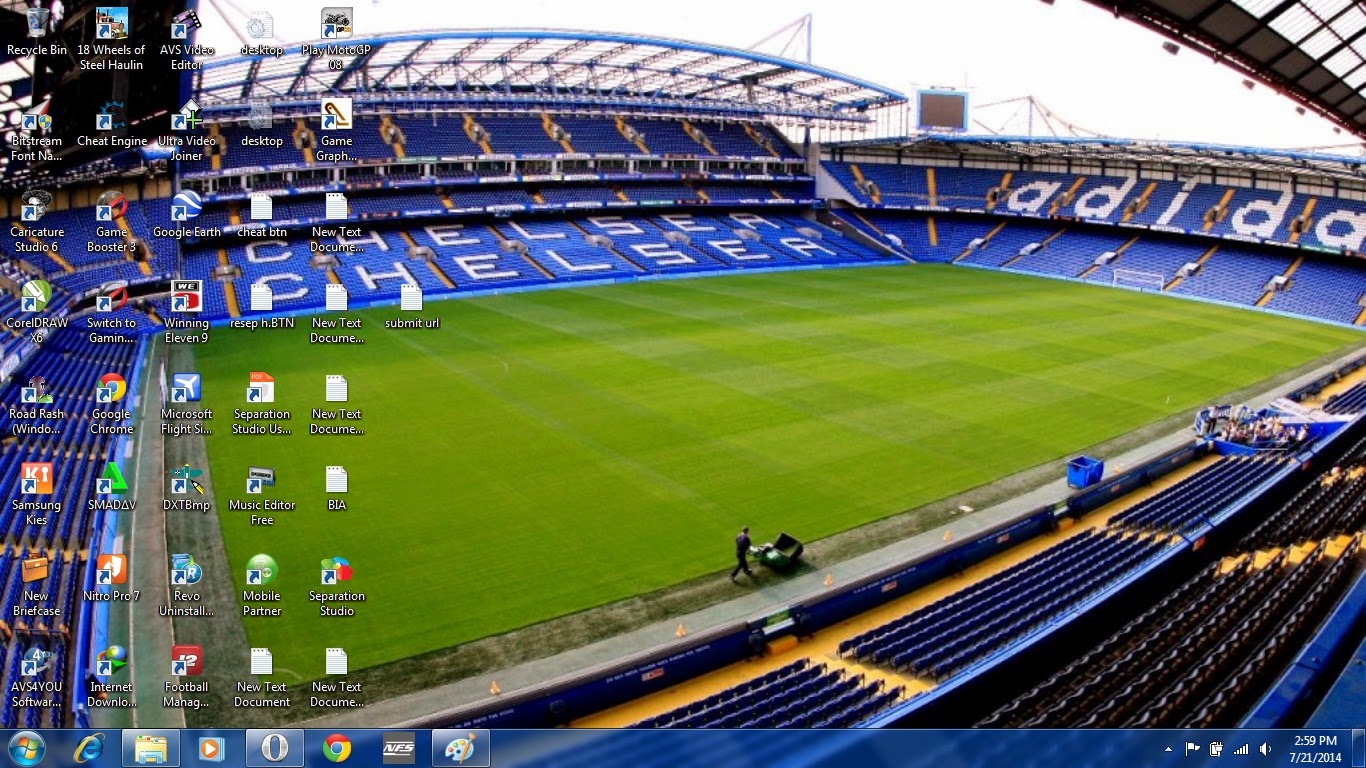The image size is (1366, 768).
Task: Open the Windows Start menu
Action: tap(26, 748)
